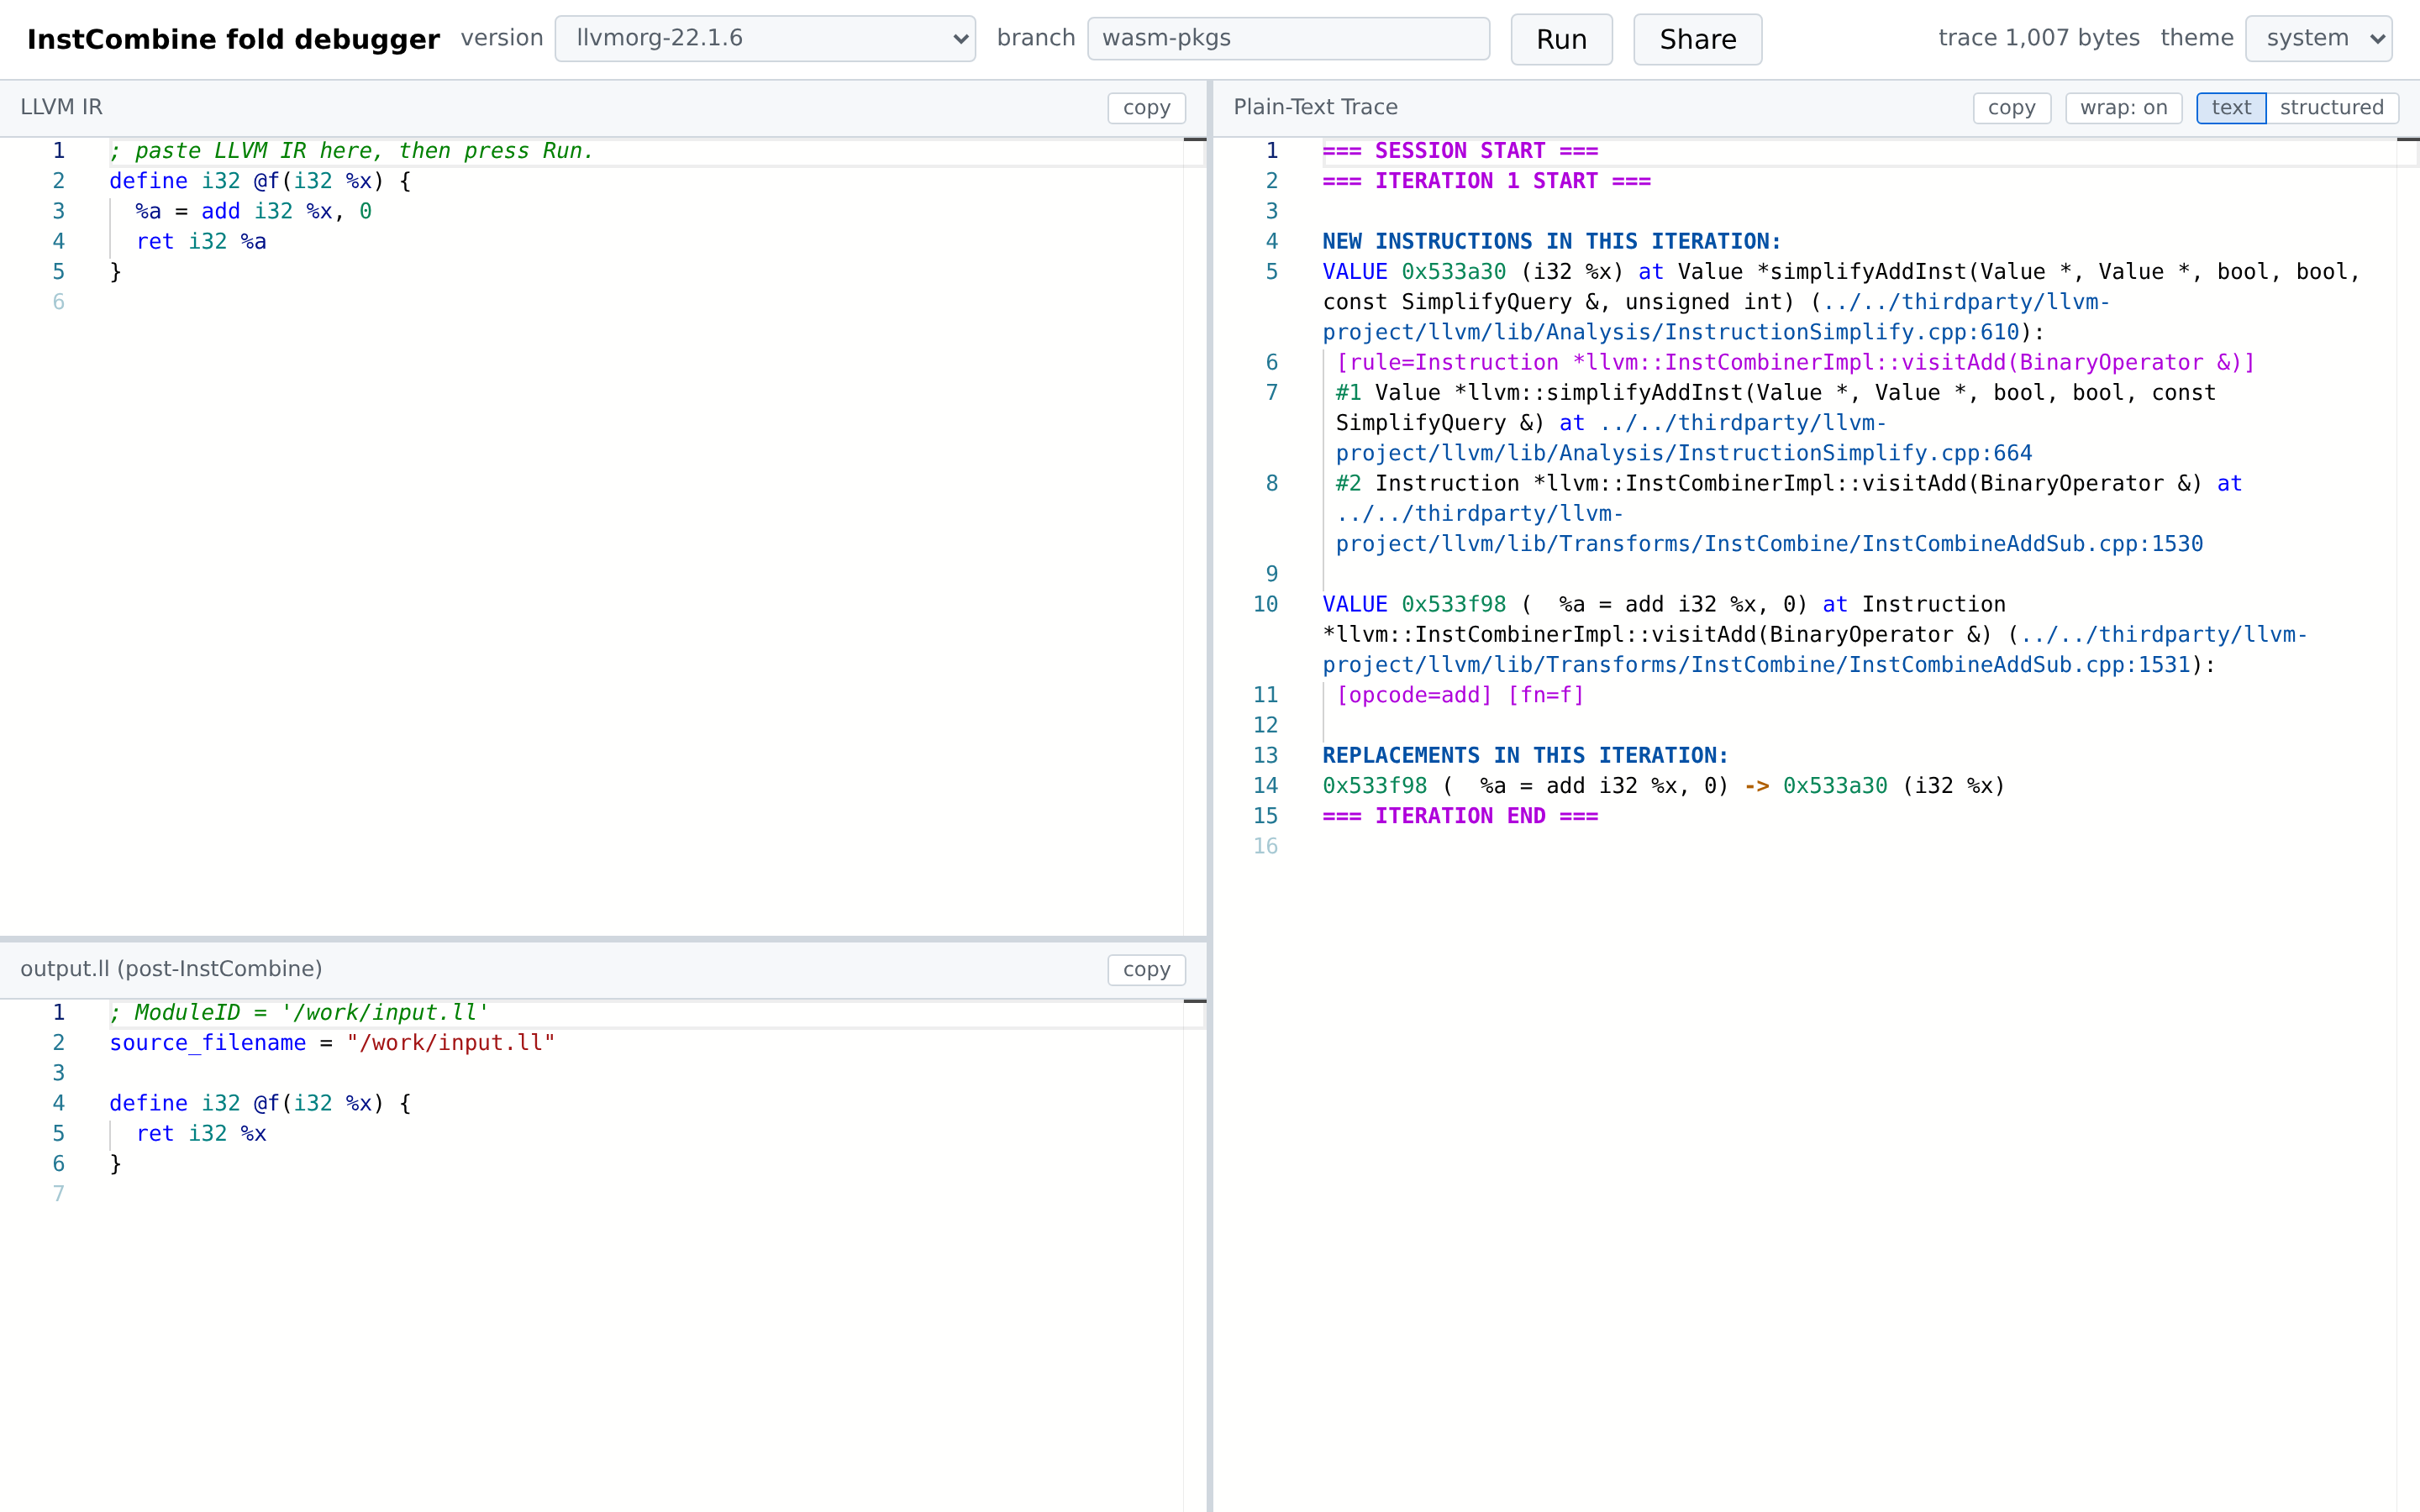Click the '%a = add i32 %x, 0' IR line
The width and height of the screenshot is (2420, 1512).
(254, 212)
